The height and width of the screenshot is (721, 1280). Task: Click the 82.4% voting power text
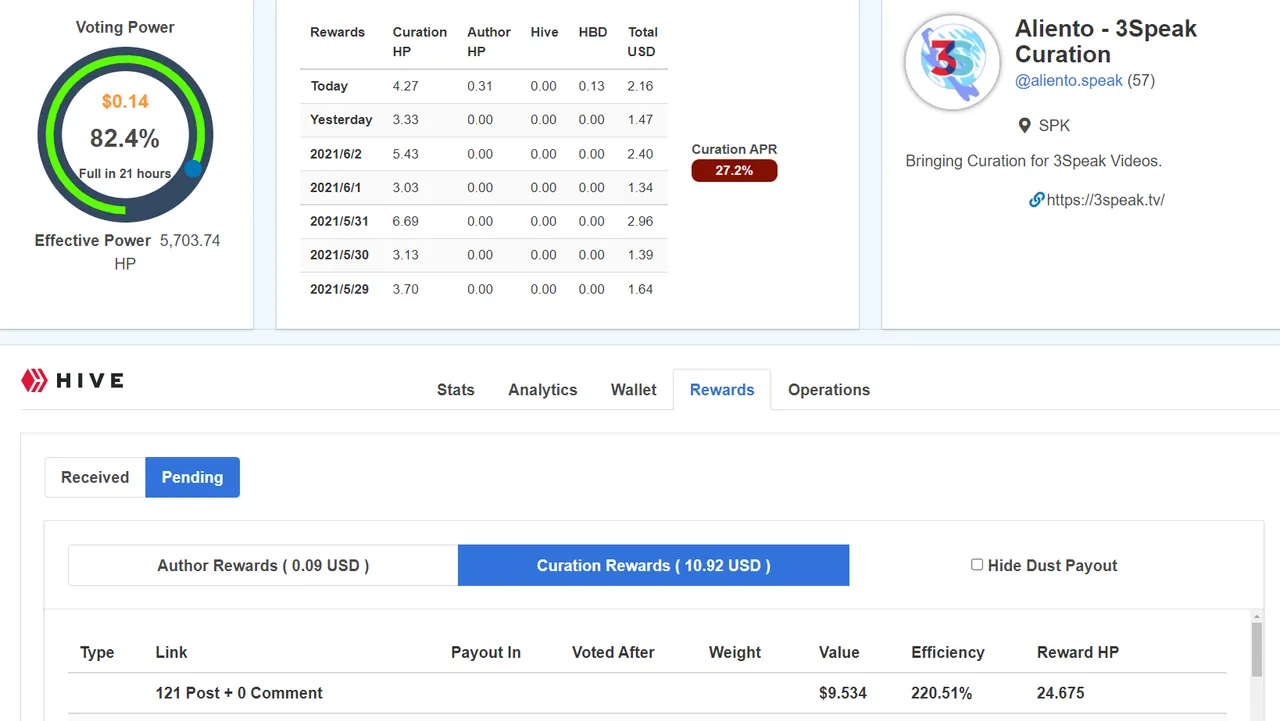125,138
